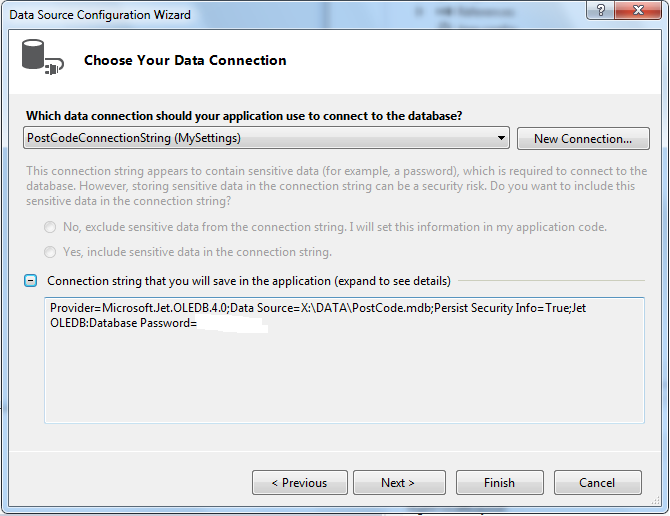Click inside the connection string text box
Screen dimensions: 670x516
point(344,360)
